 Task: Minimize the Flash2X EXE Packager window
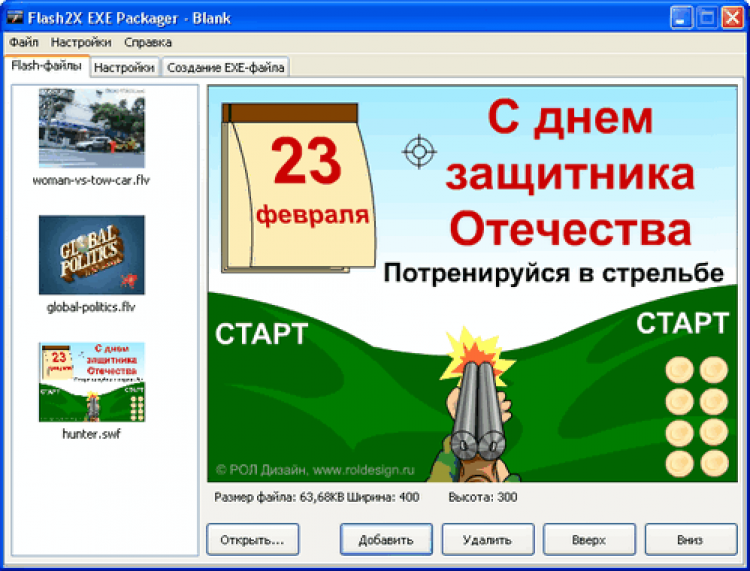(681, 18)
